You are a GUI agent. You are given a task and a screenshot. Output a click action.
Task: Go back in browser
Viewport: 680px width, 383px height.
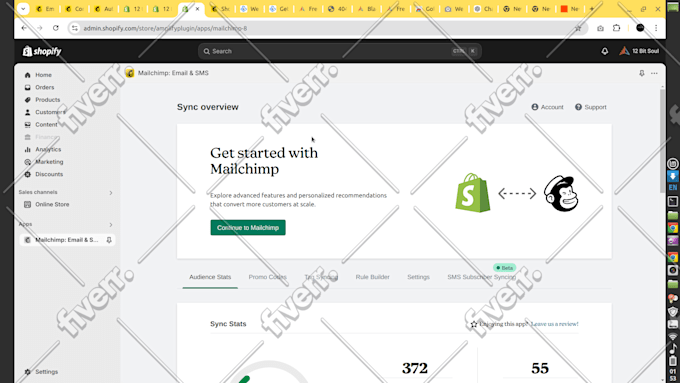[x=24, y=28]
